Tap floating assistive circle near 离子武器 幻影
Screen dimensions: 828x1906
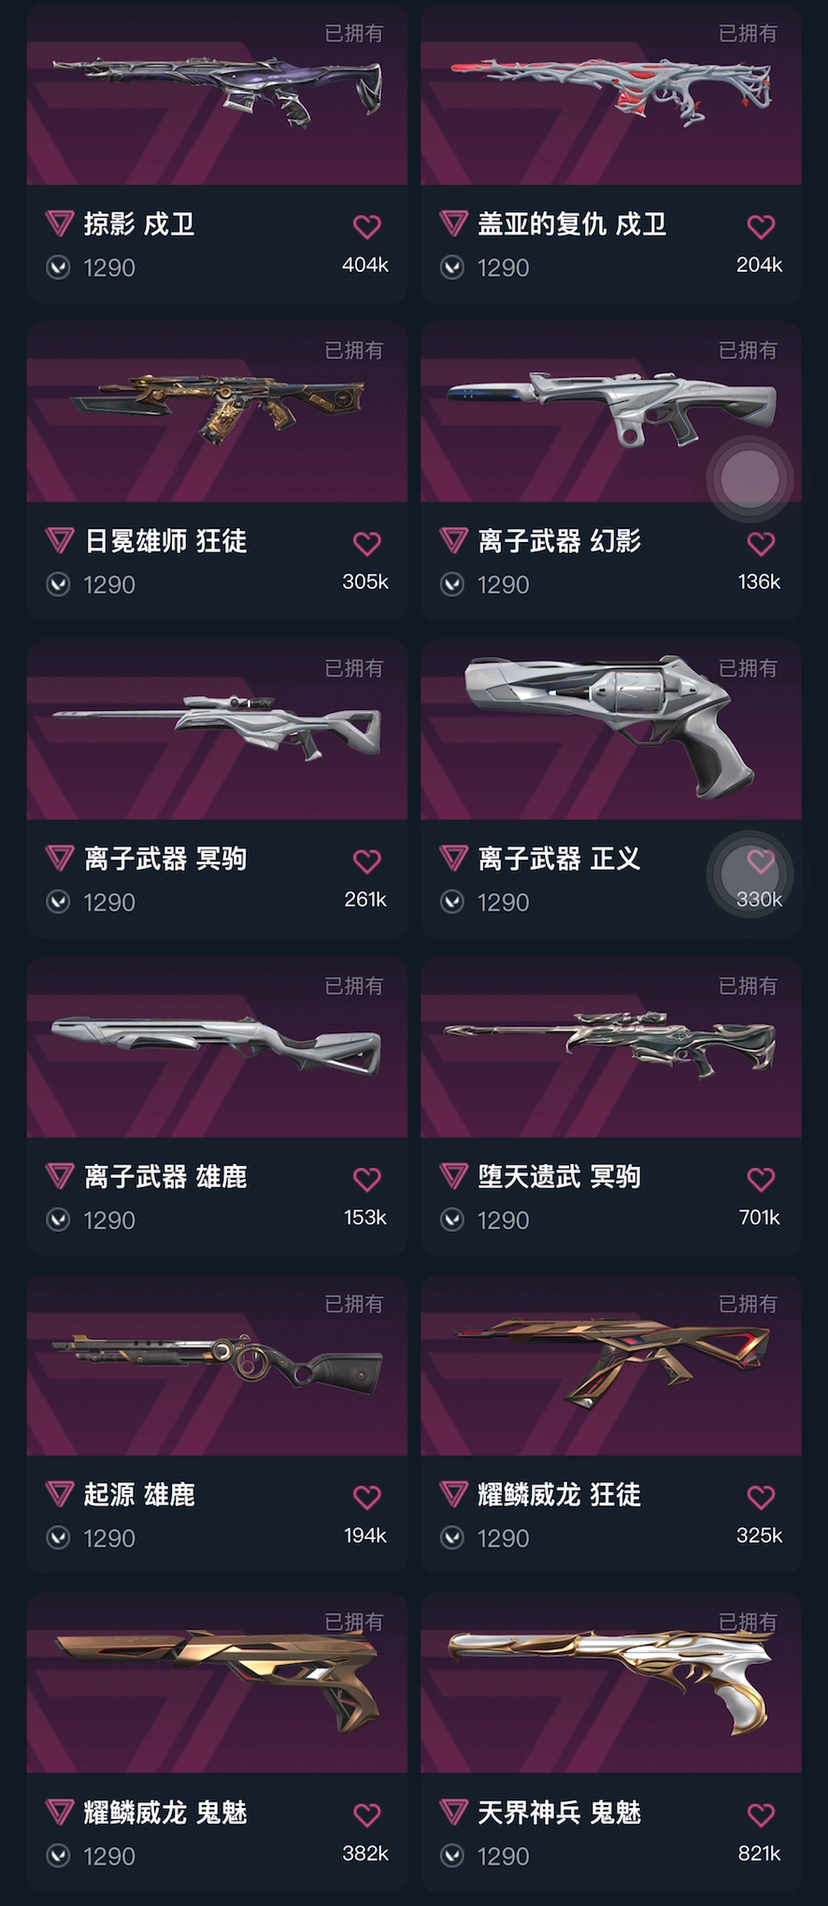coord(750,478)
